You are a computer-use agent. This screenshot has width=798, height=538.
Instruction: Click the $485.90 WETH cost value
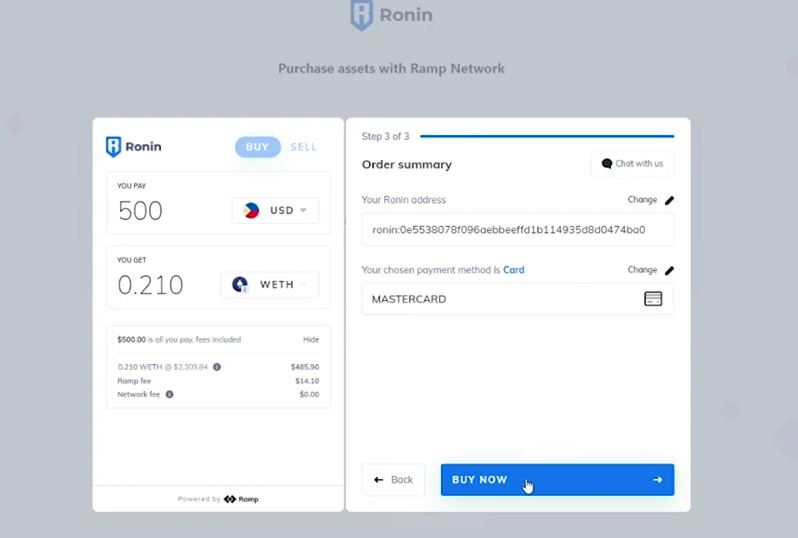click(x=305, y=366)
